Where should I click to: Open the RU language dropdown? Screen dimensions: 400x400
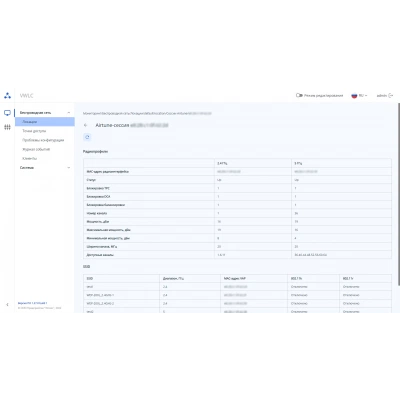(363, 96)
